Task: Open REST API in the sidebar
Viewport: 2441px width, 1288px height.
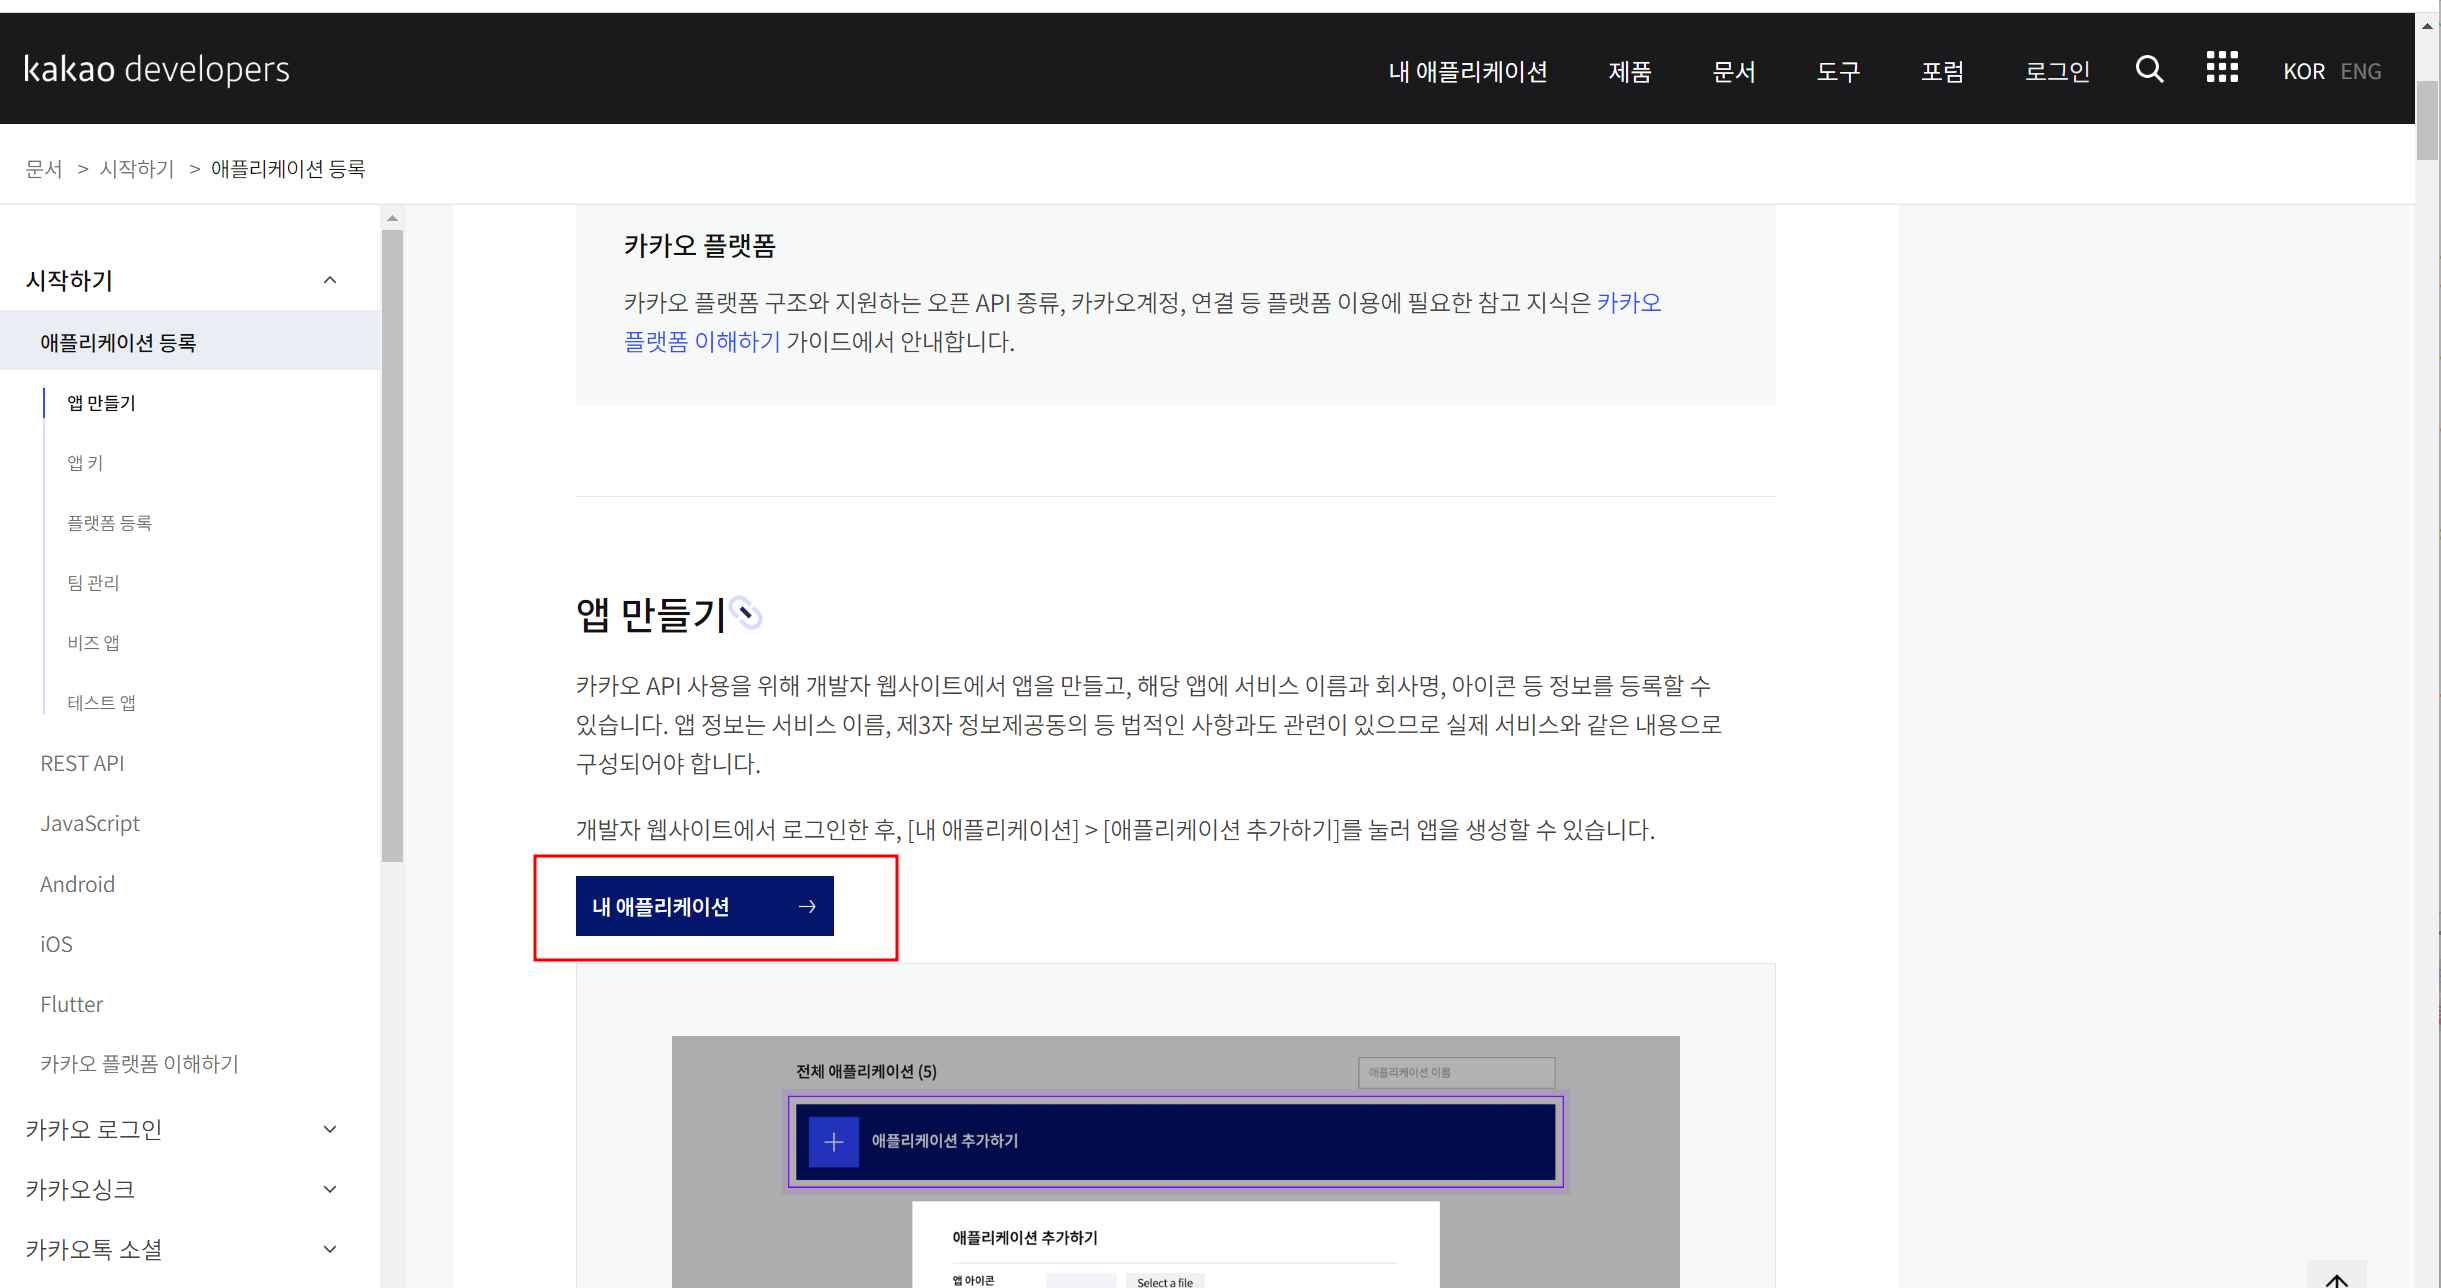Action: tap(82, 763)
